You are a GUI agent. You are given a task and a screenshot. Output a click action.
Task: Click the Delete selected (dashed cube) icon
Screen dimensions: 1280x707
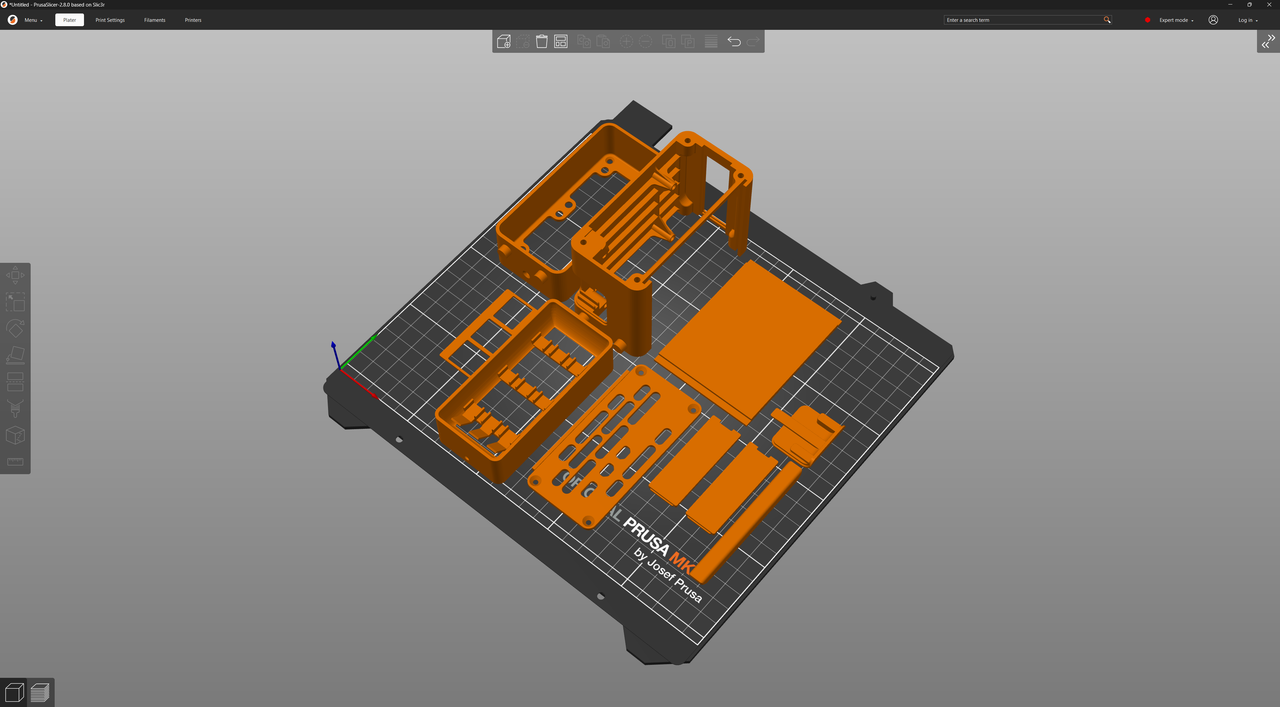click(523, 42)
